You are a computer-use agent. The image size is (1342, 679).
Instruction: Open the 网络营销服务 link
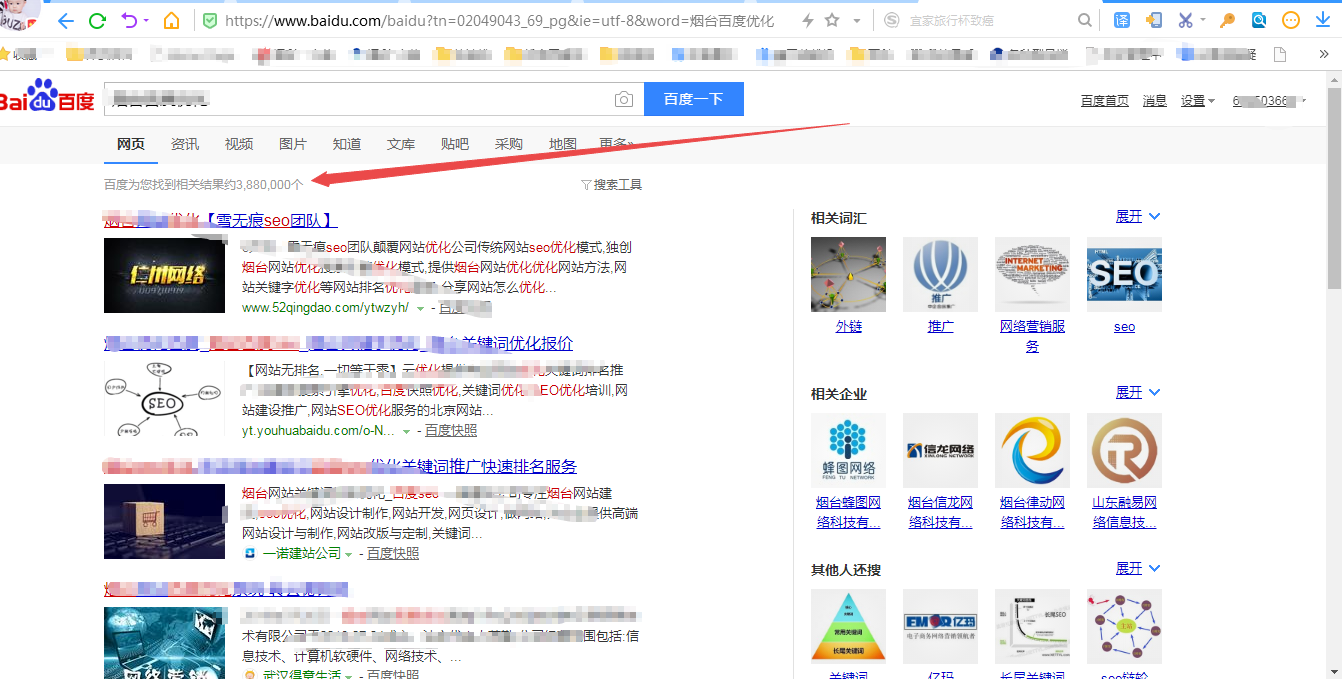[1032, 336]
